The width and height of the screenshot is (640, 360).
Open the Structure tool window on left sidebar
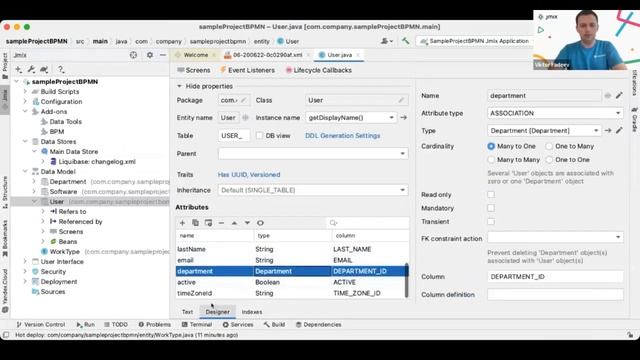pyautogui.click(x=5, y=192)
